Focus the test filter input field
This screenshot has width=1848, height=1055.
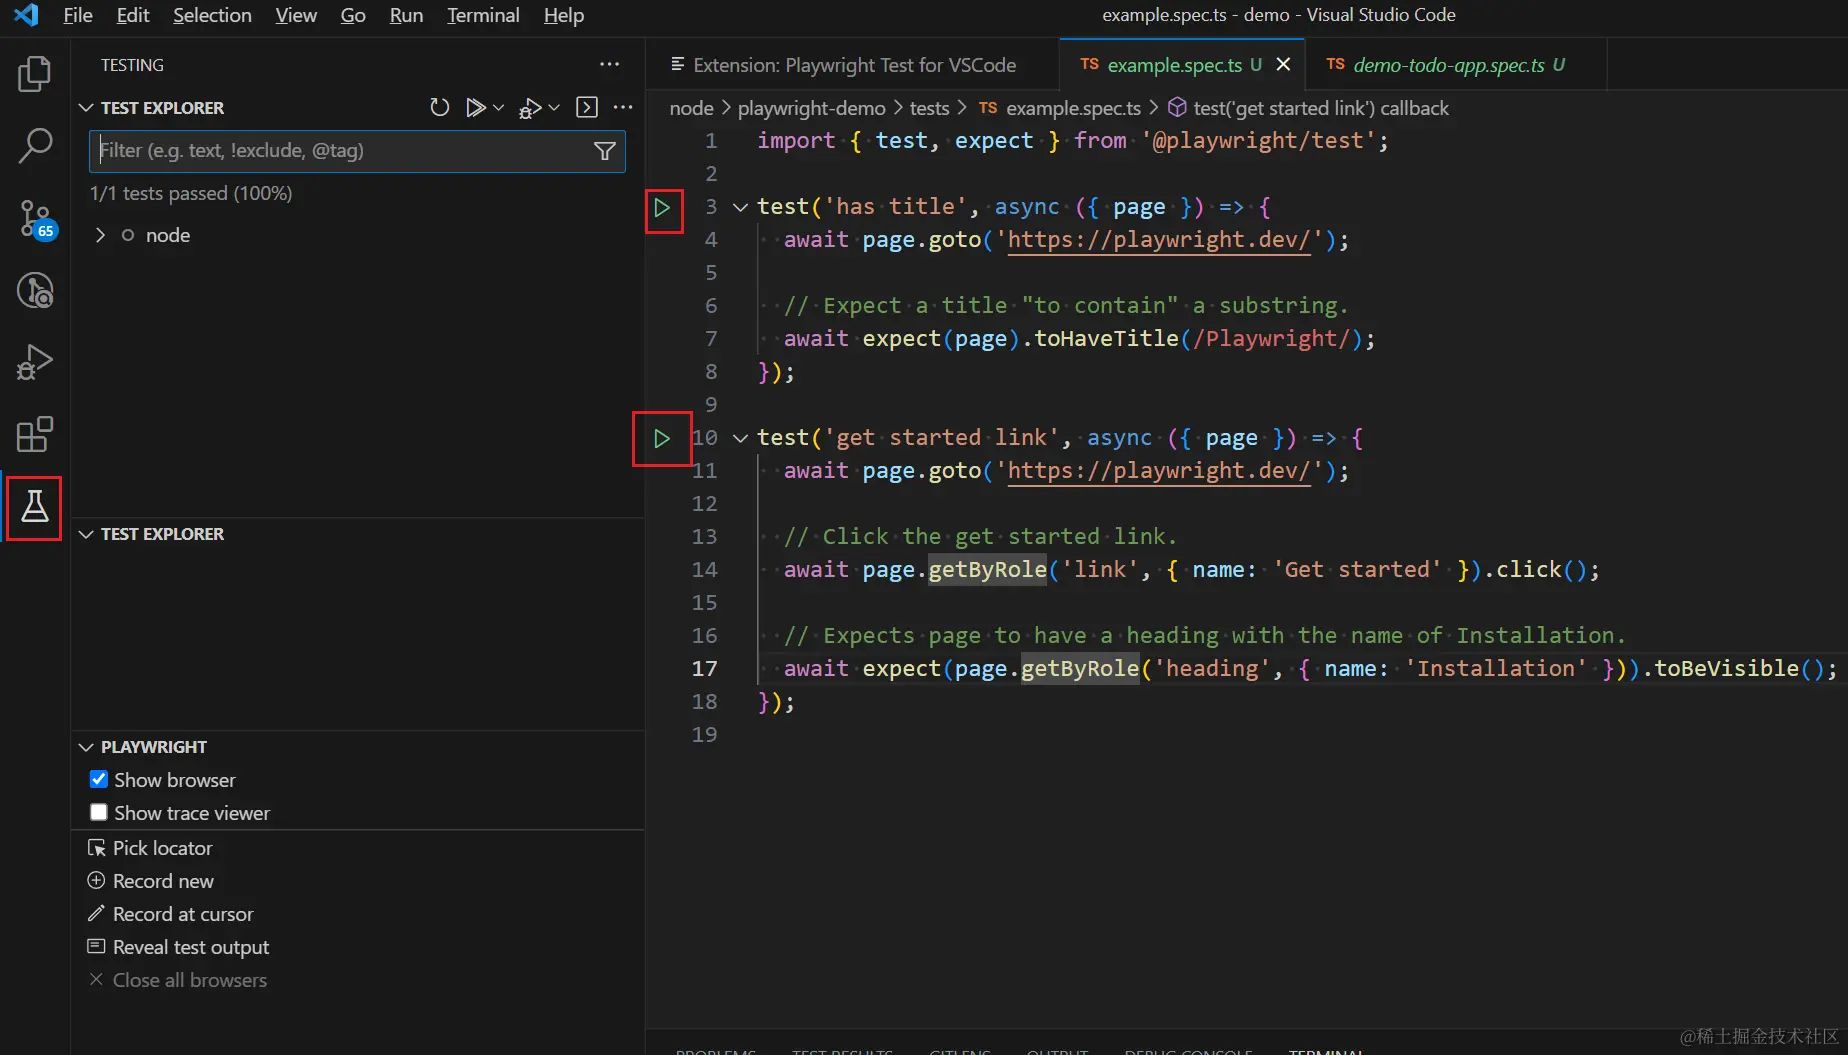point(340,151)
